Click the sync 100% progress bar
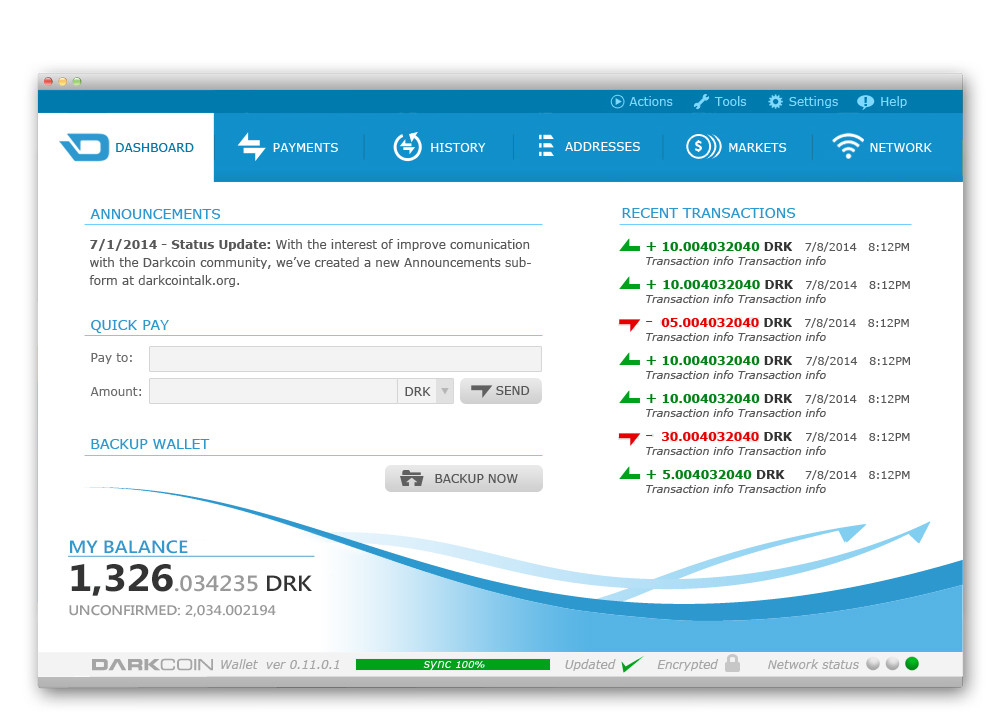This screenshot has width=1001, height=727. (x=453, y=664)
